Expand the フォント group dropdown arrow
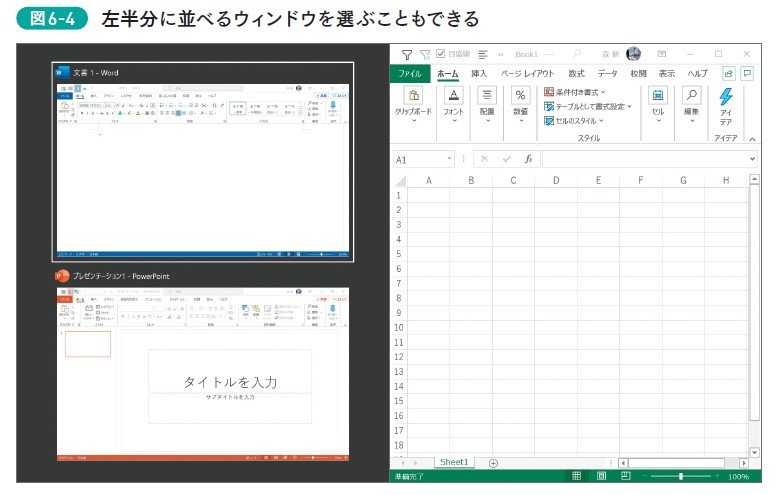778x495 pixels. coord(454,121)
